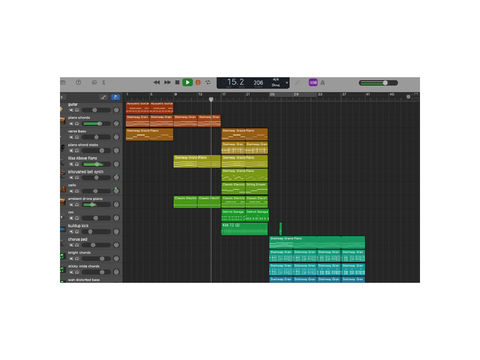Viewport: 480px width, 360px height.
Task: Click the Tuner fork icon
Action: pyautogui.click(x=297, y=82)
